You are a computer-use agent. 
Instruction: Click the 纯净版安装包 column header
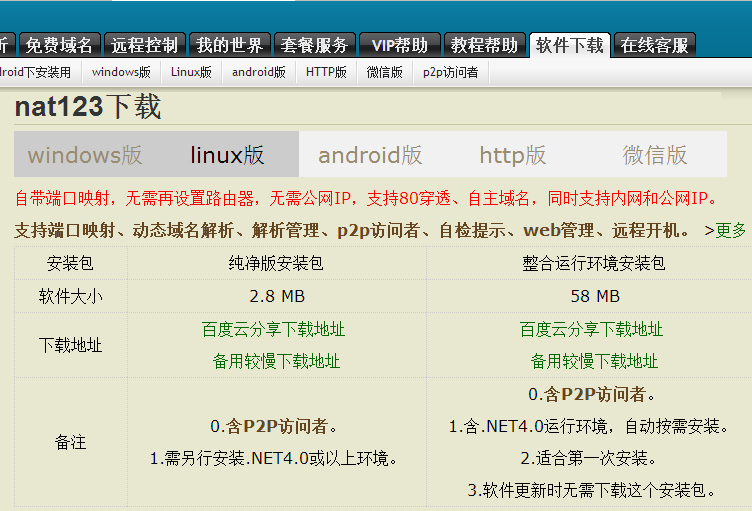click(276, 263)
